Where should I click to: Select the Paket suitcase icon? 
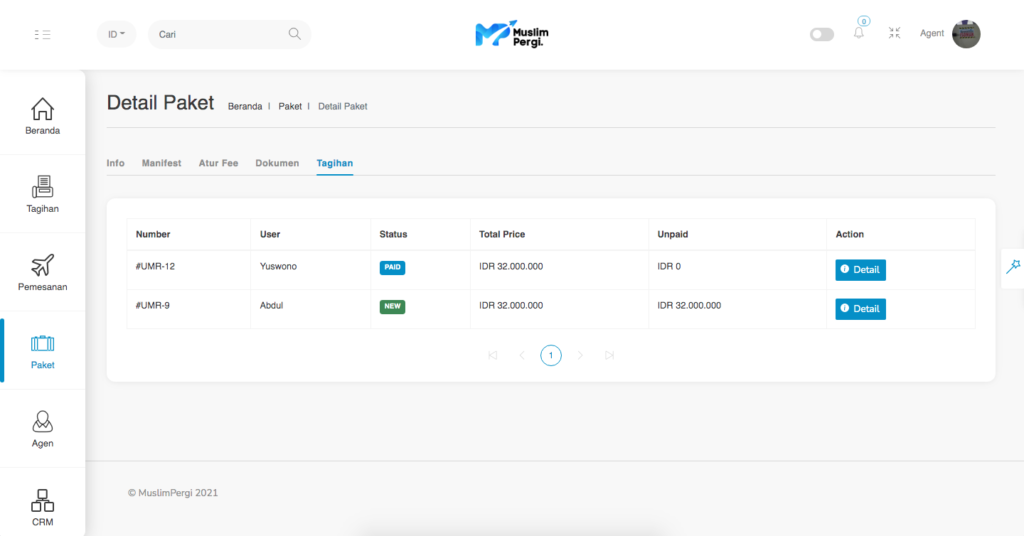[x=43, y=344]
